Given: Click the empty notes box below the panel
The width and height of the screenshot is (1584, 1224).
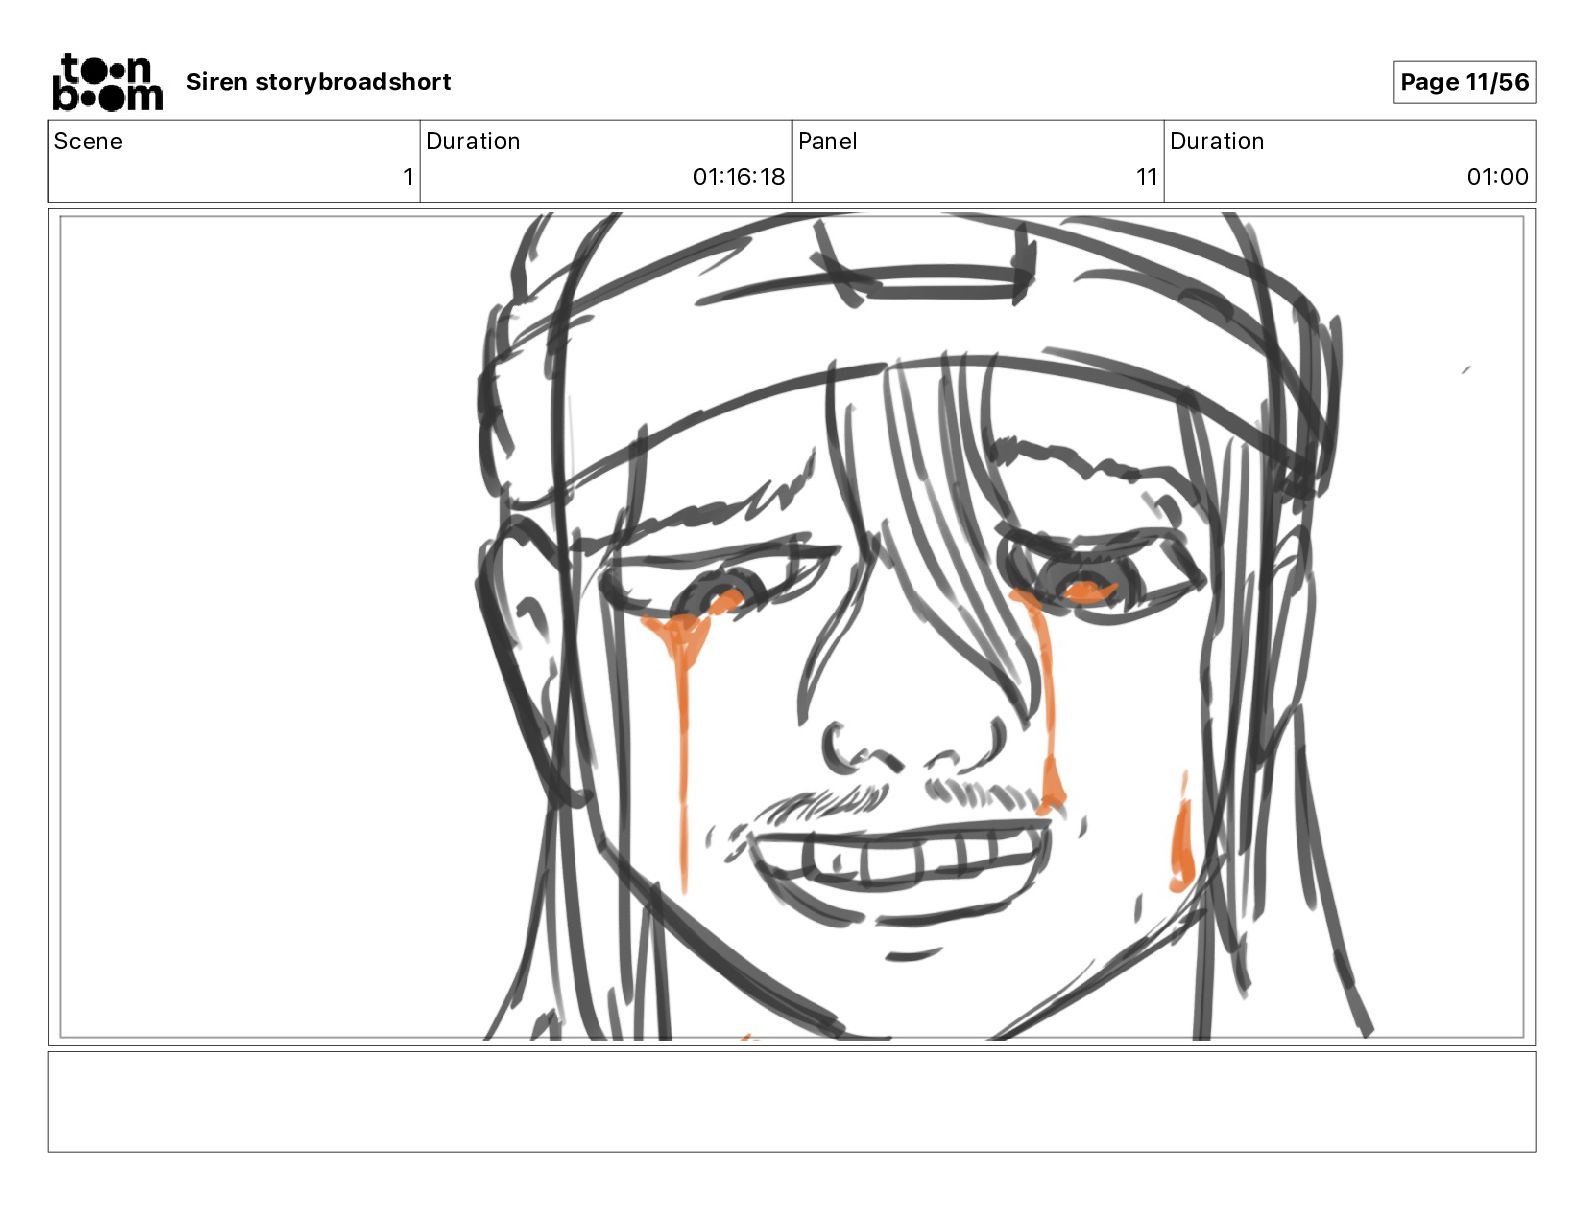Looking at the screenshot, I should [792, 1101].
